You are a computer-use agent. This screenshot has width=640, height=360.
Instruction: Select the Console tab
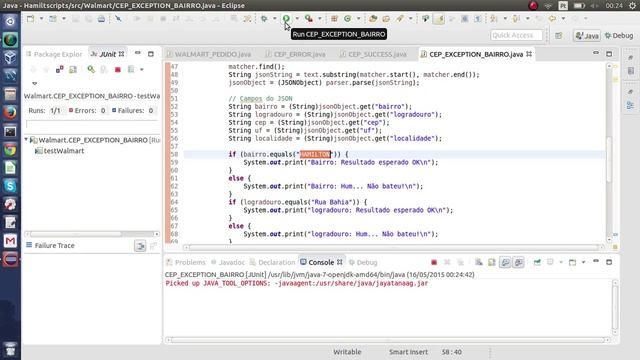pos(321,262)
